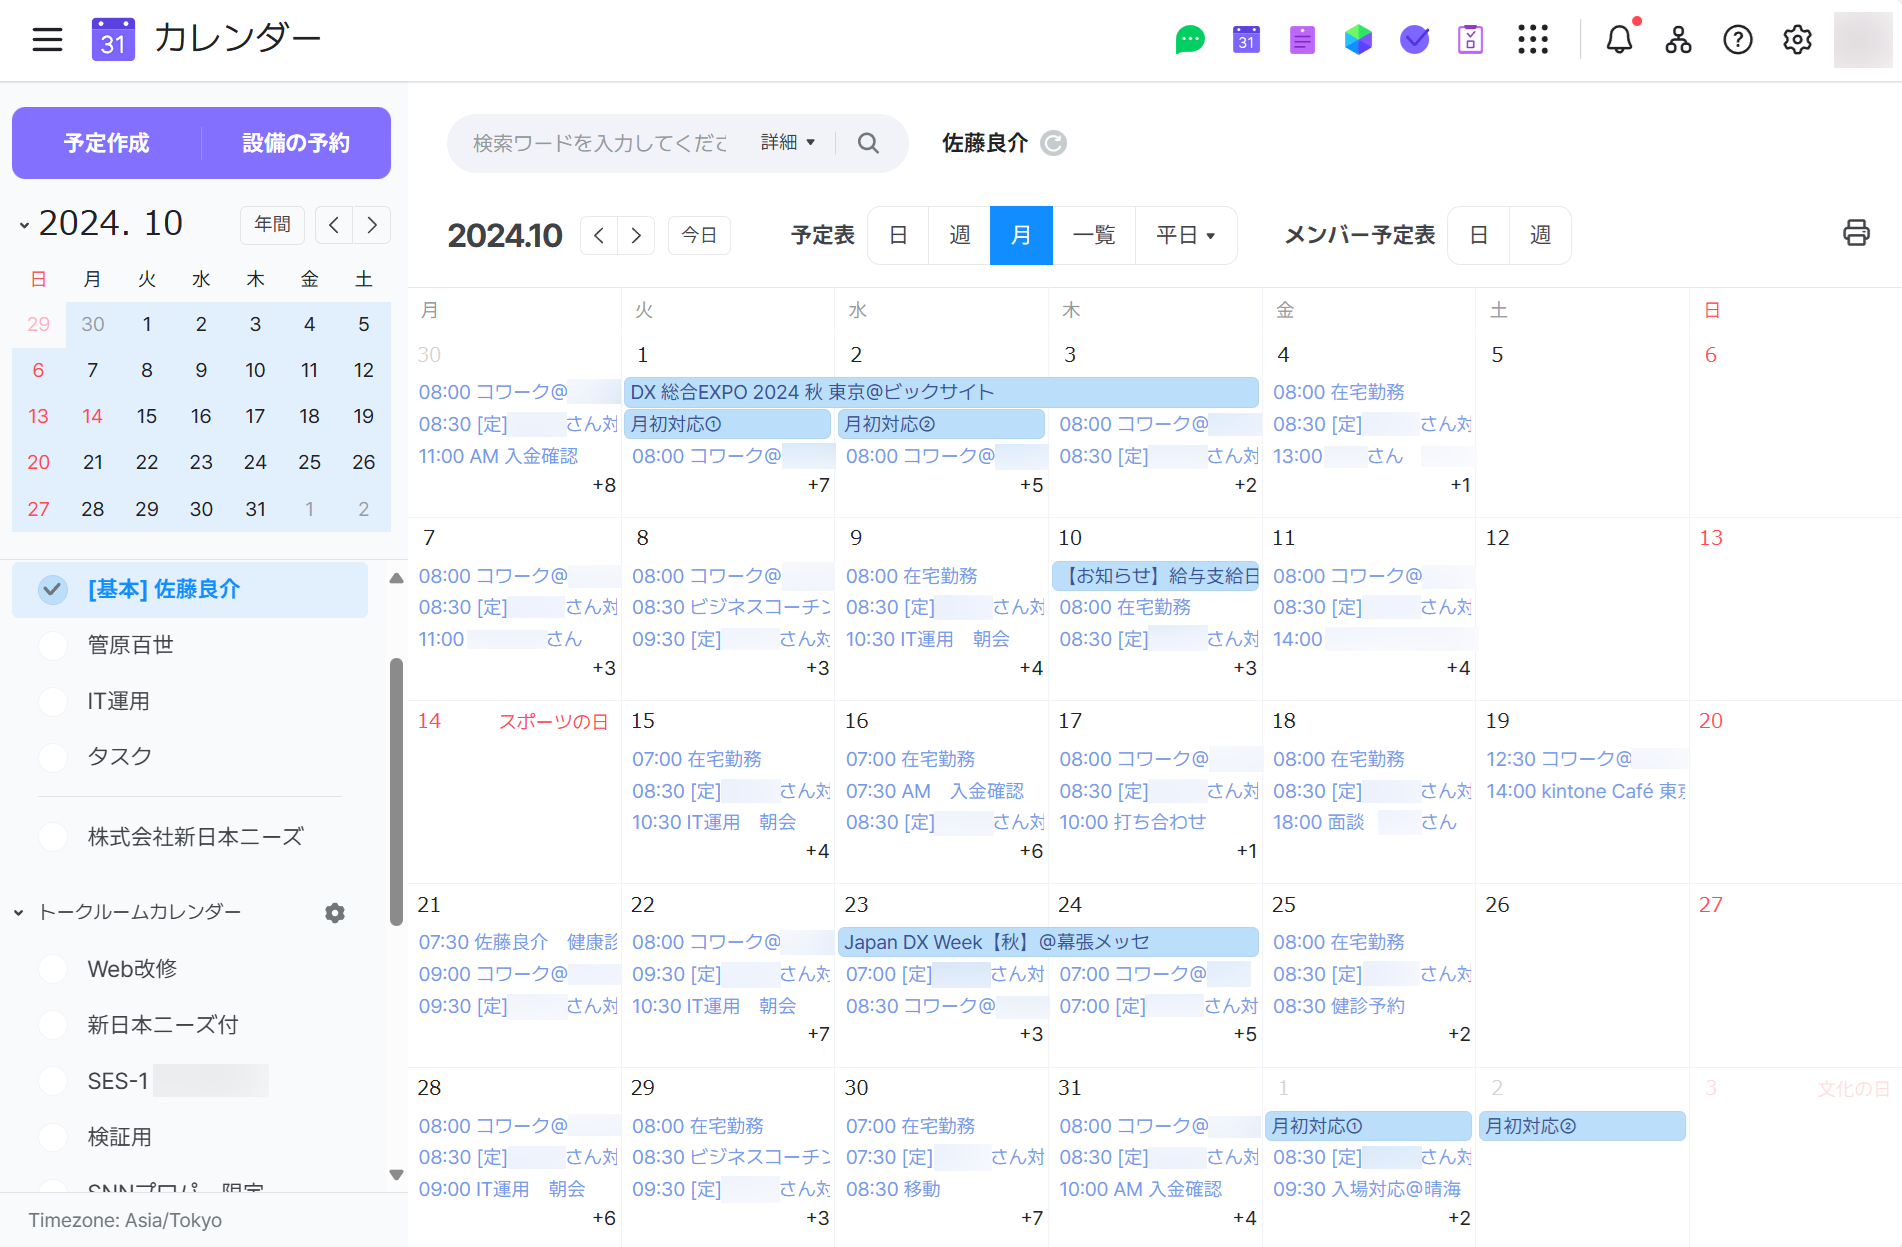Open the organization chart icon
Viewport: 1902px width, 1247px height.
pyautogui.click(x=1678, y=40)
